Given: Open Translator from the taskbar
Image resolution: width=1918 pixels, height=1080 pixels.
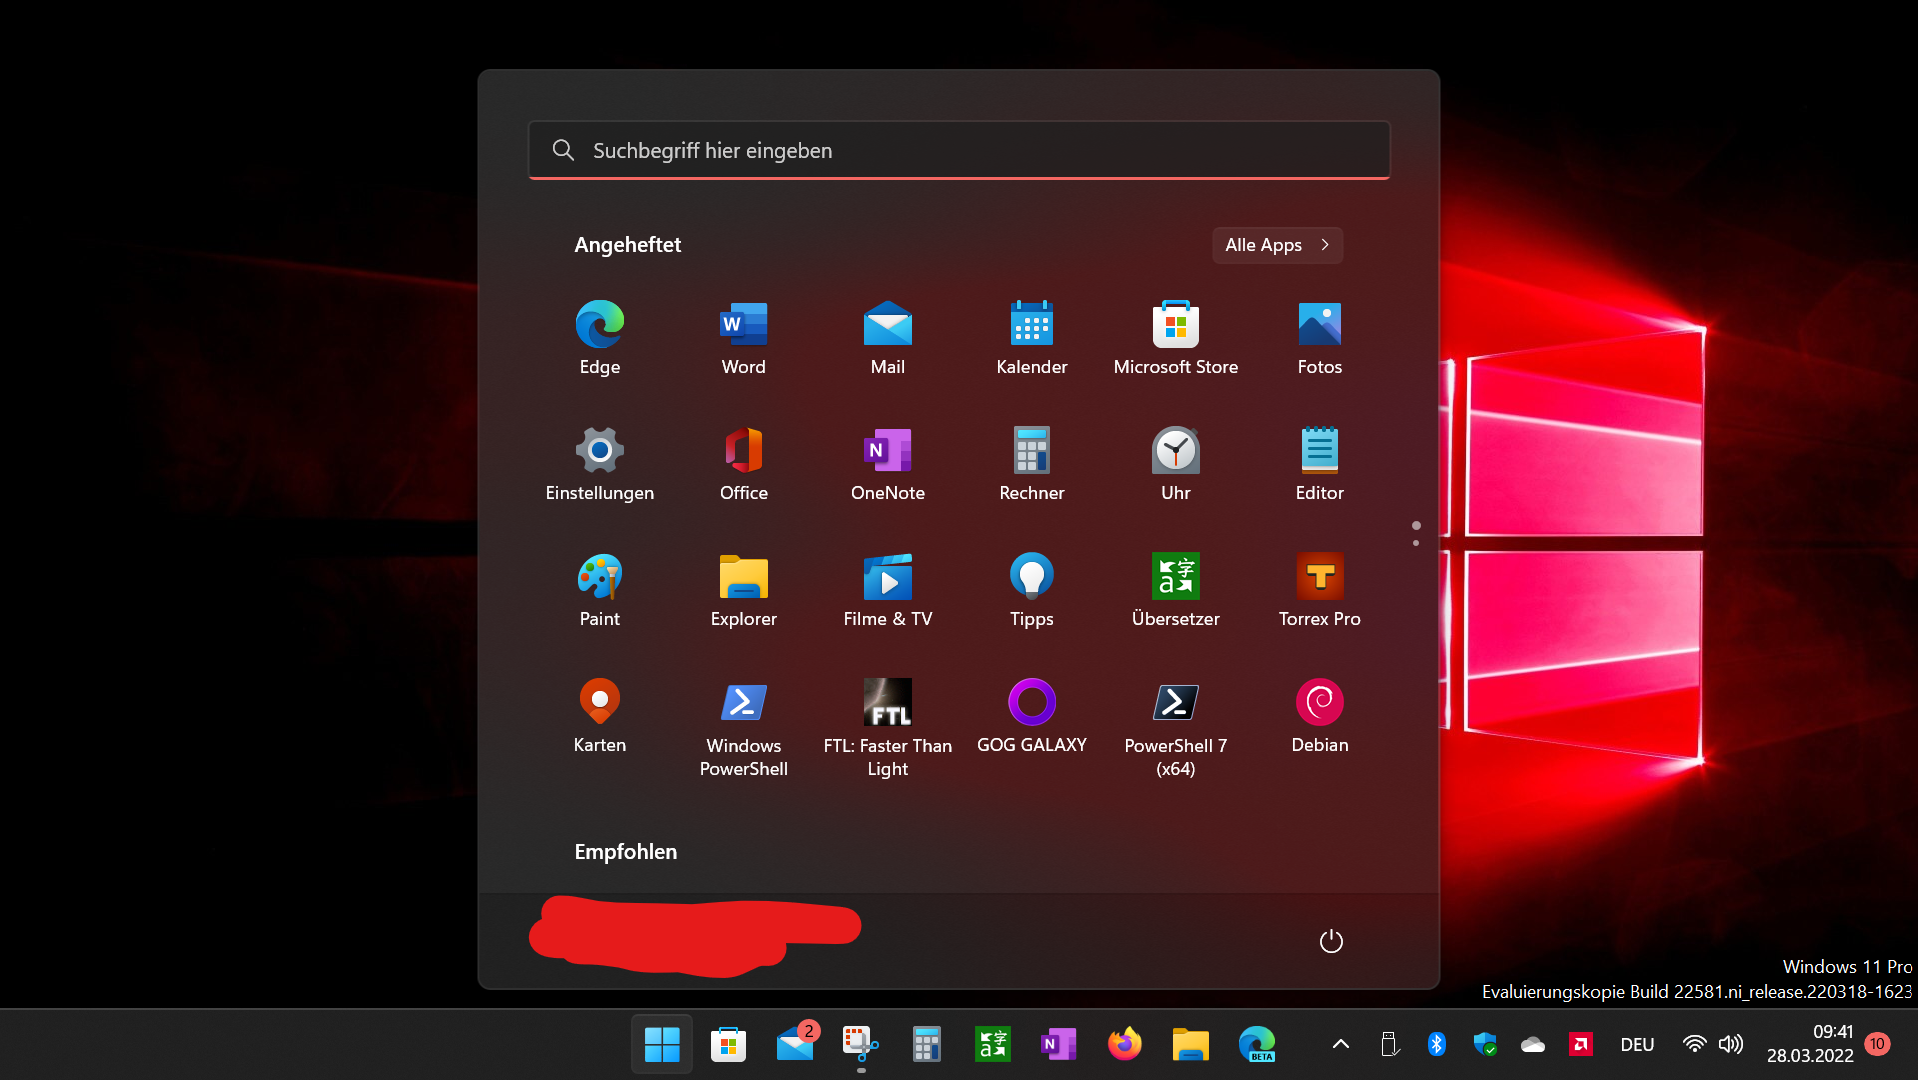Looking at the screenshot, I should (992, 1044).
